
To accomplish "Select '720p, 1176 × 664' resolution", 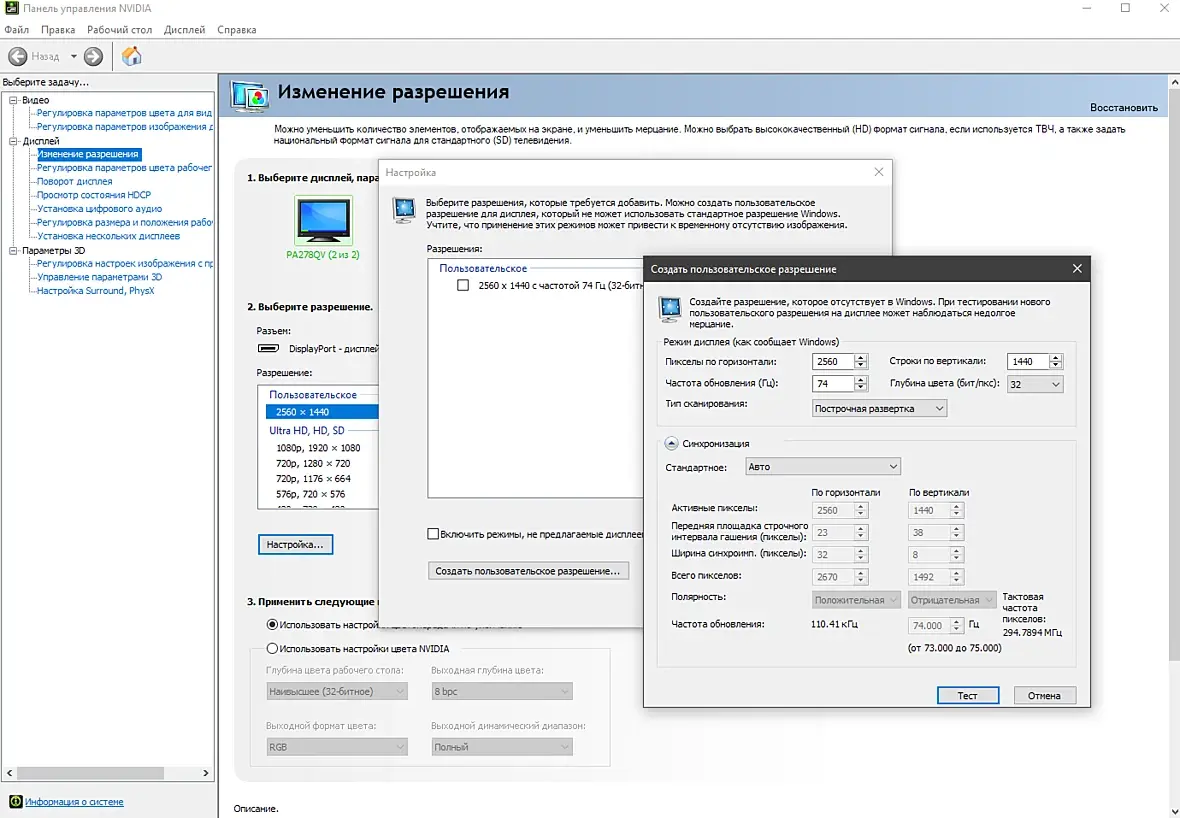I will pos(313,479).
